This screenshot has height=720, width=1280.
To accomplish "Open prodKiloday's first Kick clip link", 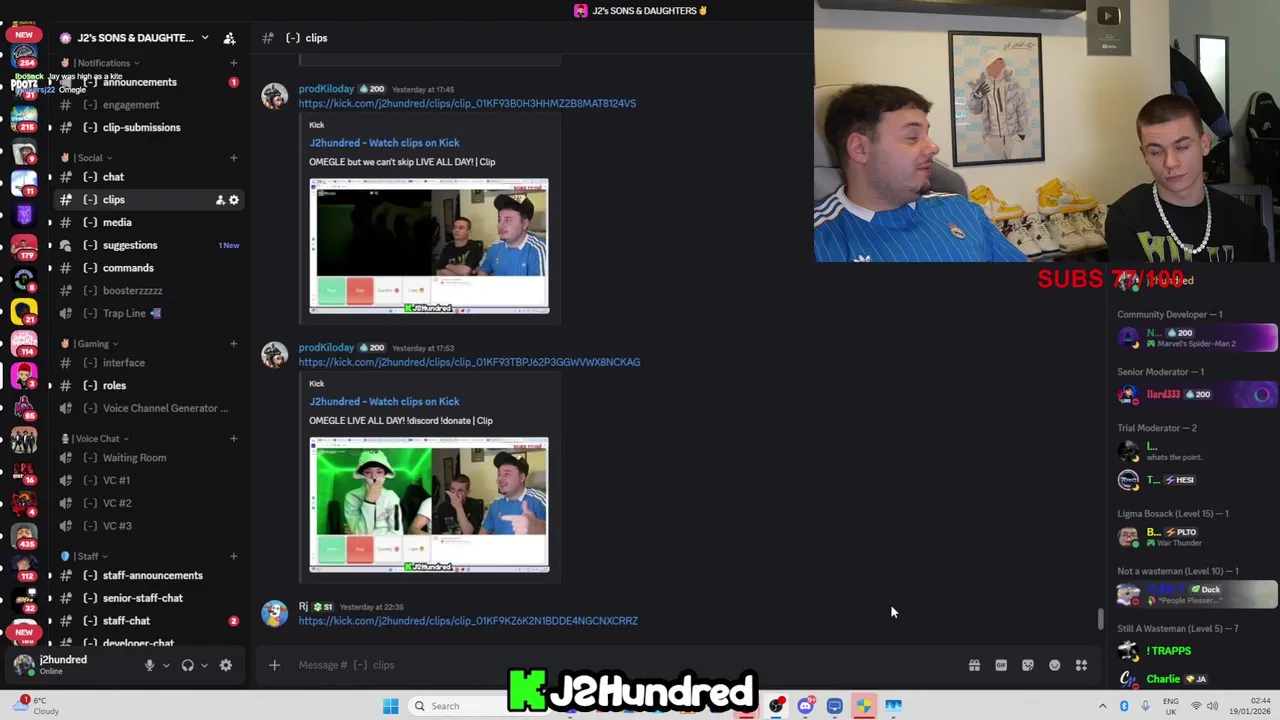I will [467, 103].
